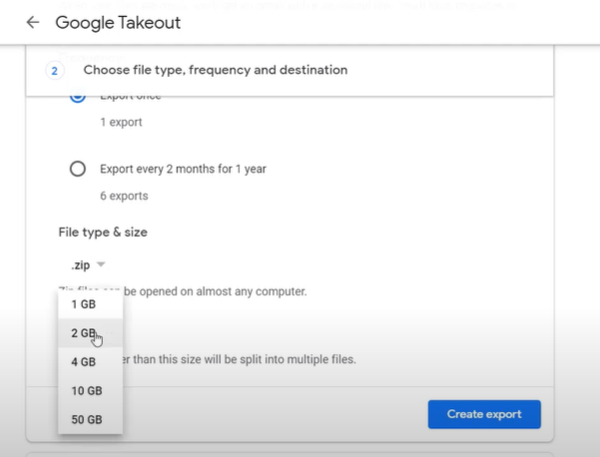Image resolution: width=600 pixels, height=457 pixels.
Task: Click the 1 export caption text
Action: tap(121, 122)
